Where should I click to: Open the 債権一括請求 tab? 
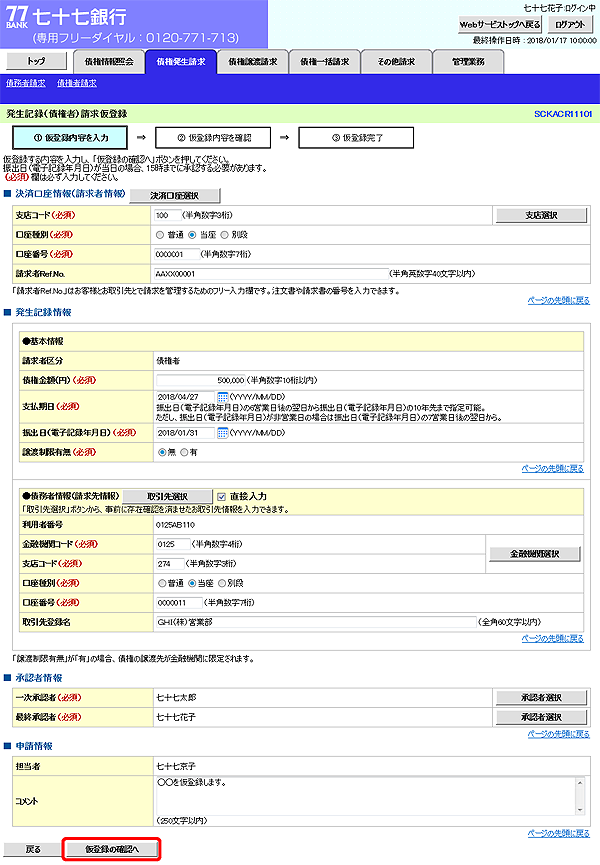(x=324, y=62)
